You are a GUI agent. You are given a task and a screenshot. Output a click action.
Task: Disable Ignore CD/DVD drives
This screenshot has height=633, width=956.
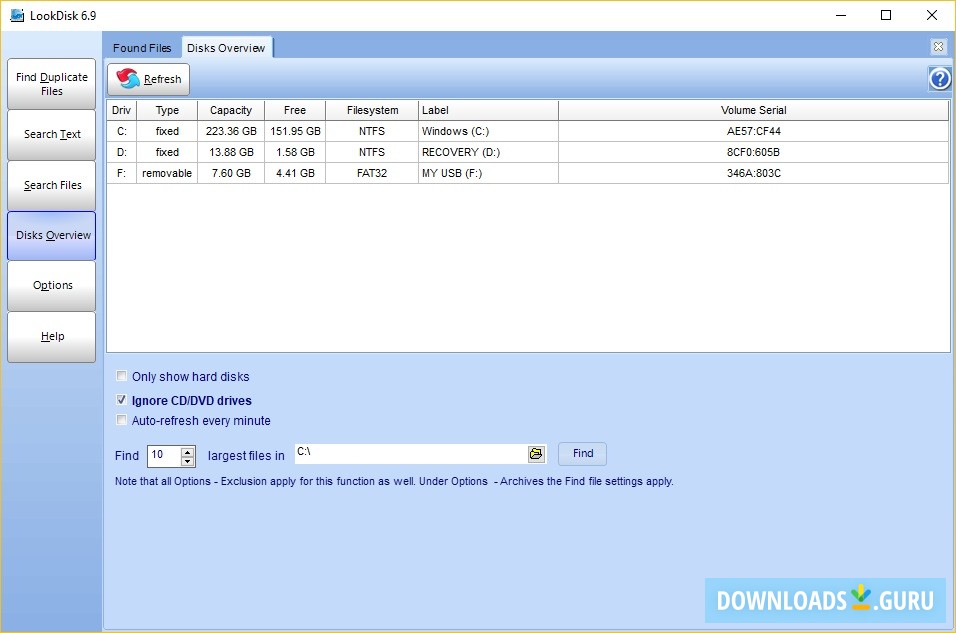[x=121, y=398]
